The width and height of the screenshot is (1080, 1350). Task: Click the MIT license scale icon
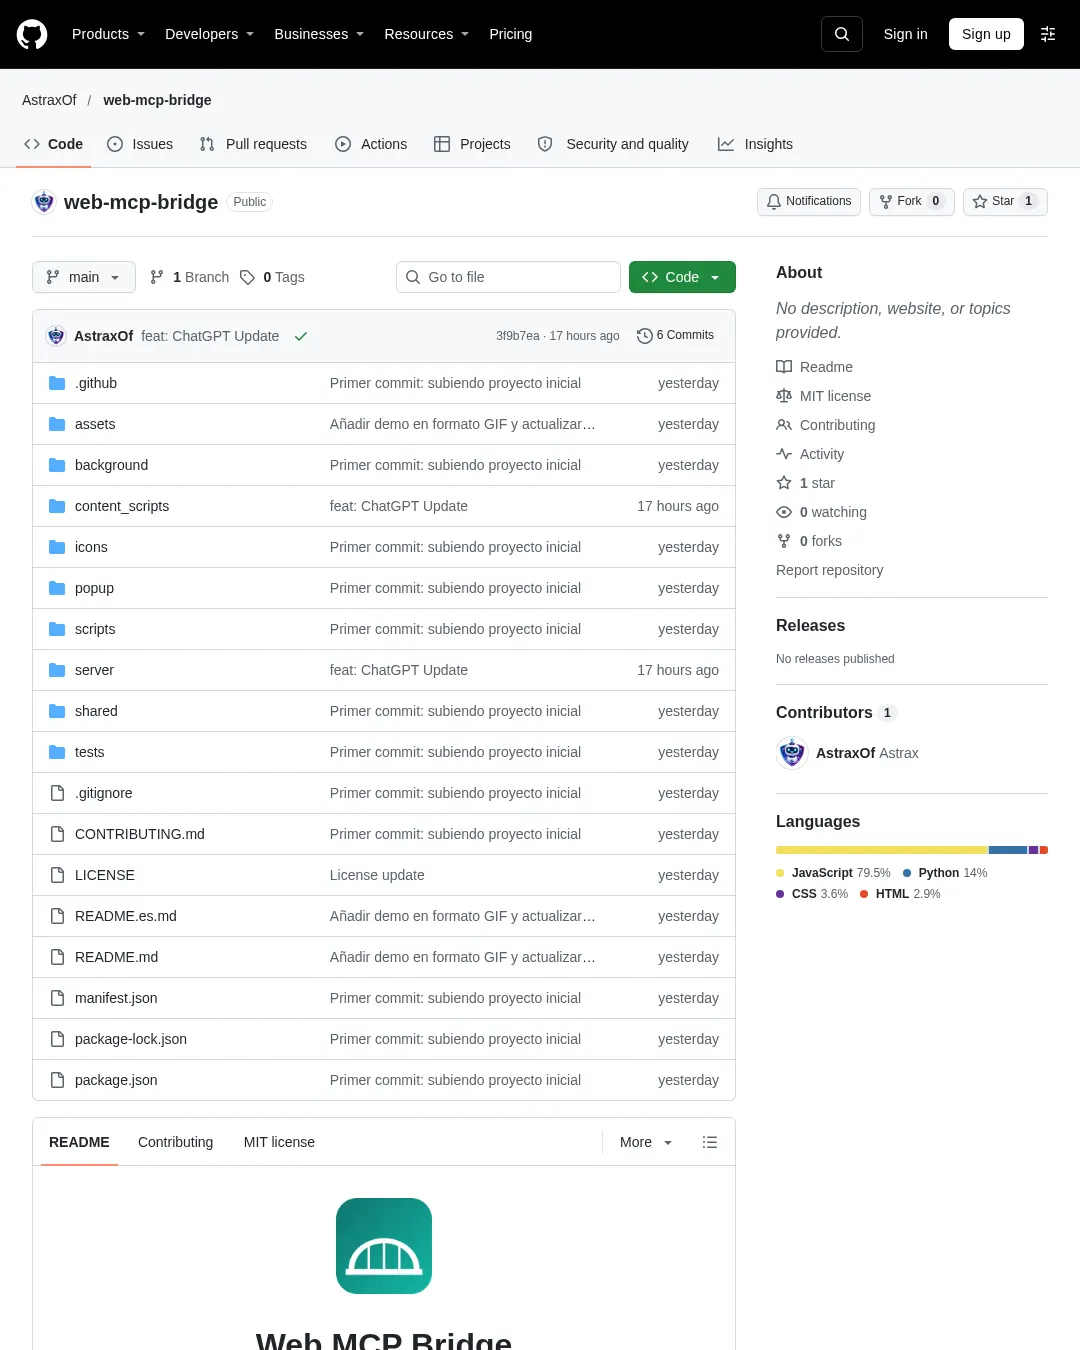(784, 396)
